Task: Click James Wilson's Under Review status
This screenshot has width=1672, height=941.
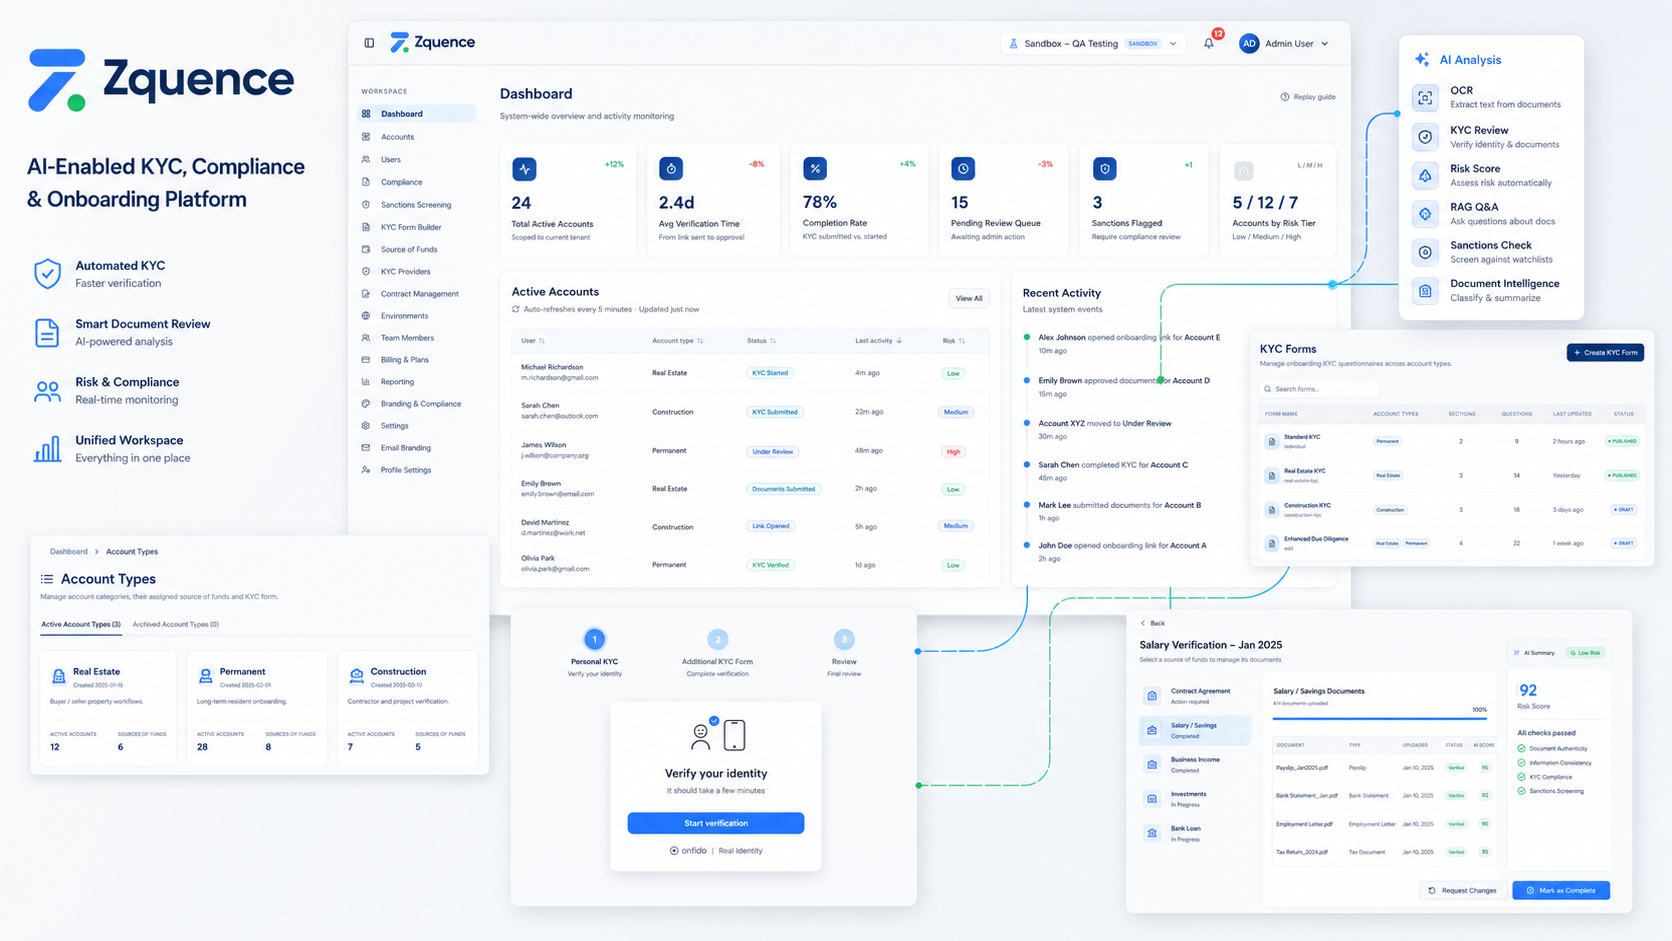Action: 773,451
